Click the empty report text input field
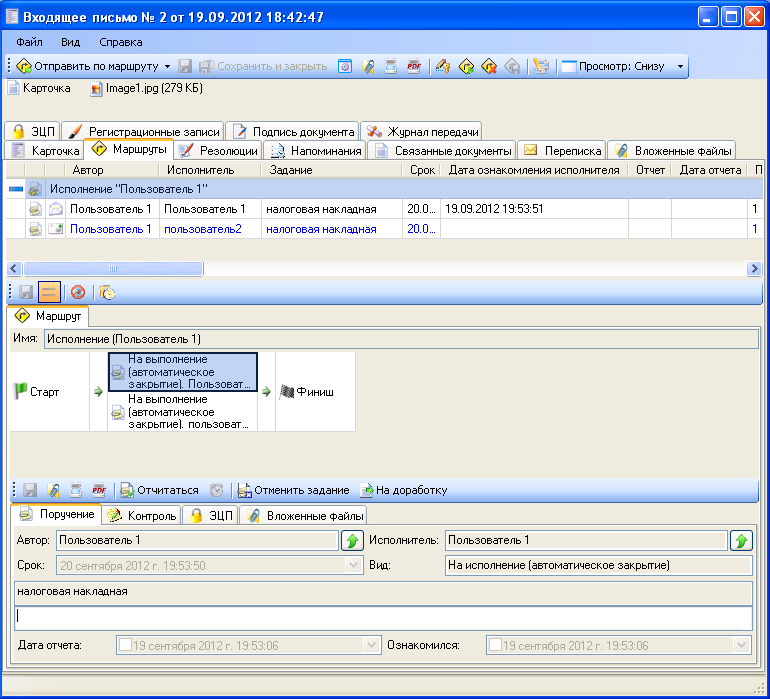Image resolution: width=770 pixels, height=699 pixels. pos(384,618)
